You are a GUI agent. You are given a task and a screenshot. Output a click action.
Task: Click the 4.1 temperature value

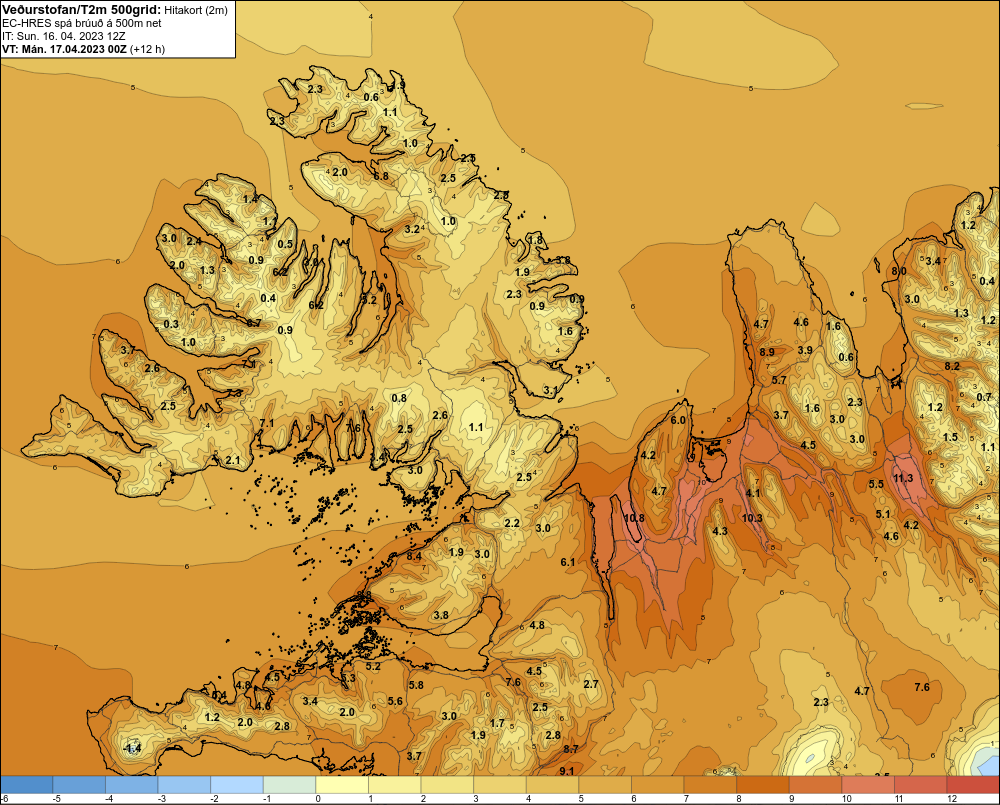[753, 493]
